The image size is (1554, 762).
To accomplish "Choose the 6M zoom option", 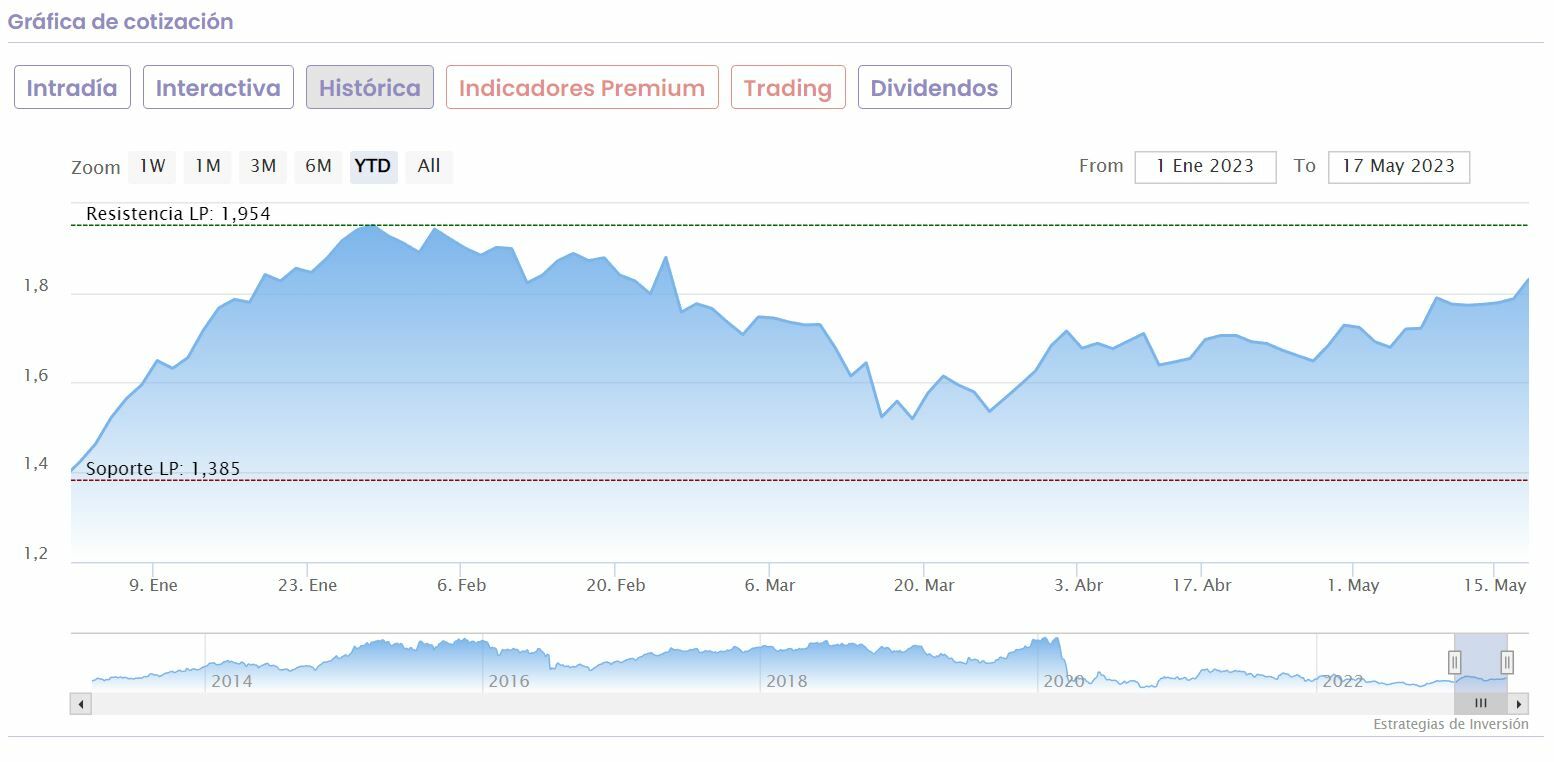I will (318, 166).
